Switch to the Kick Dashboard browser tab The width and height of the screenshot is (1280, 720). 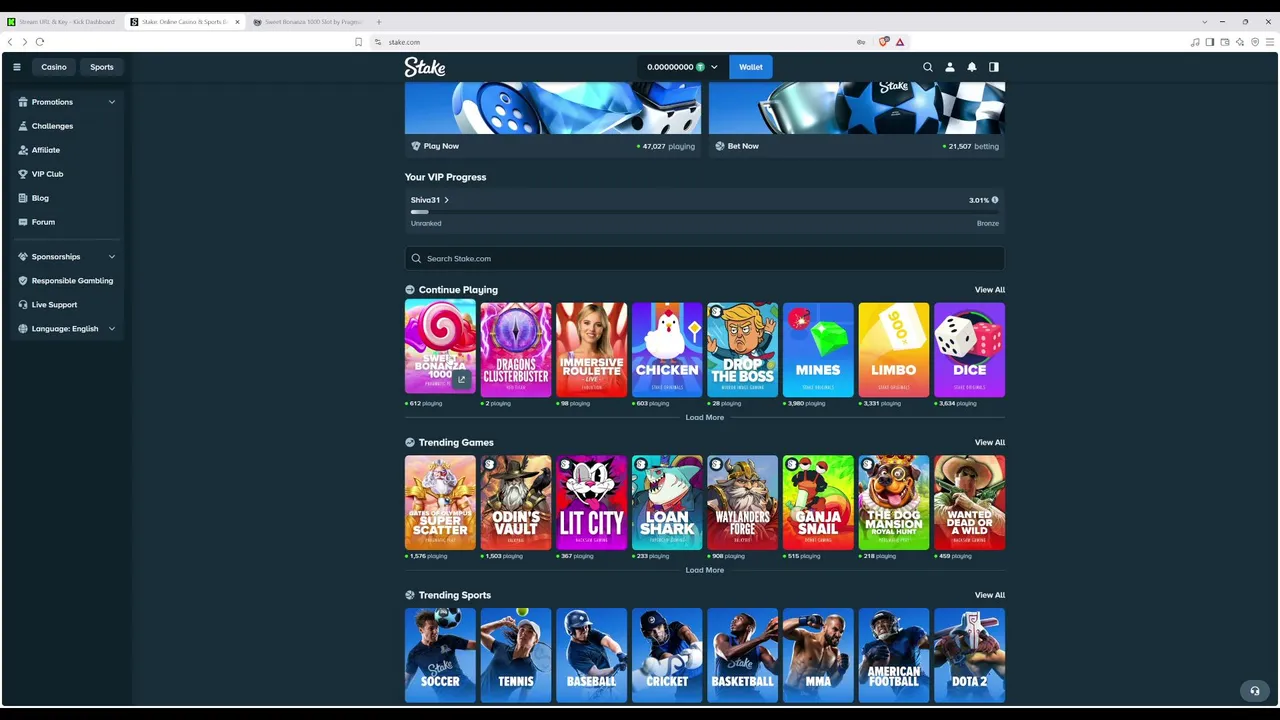coord(62,22)
